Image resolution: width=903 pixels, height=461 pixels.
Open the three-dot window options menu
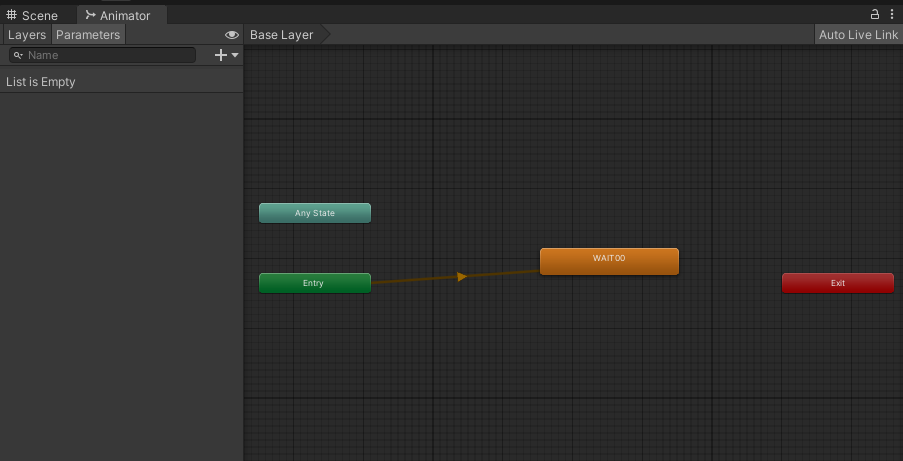891,14
